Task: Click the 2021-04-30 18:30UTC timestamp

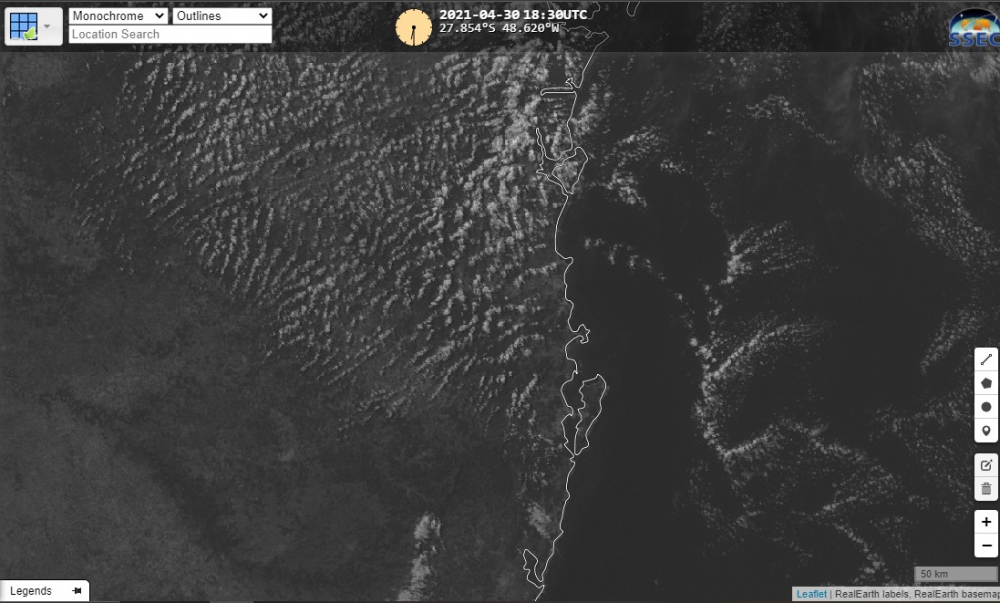Action: point(513,14)
